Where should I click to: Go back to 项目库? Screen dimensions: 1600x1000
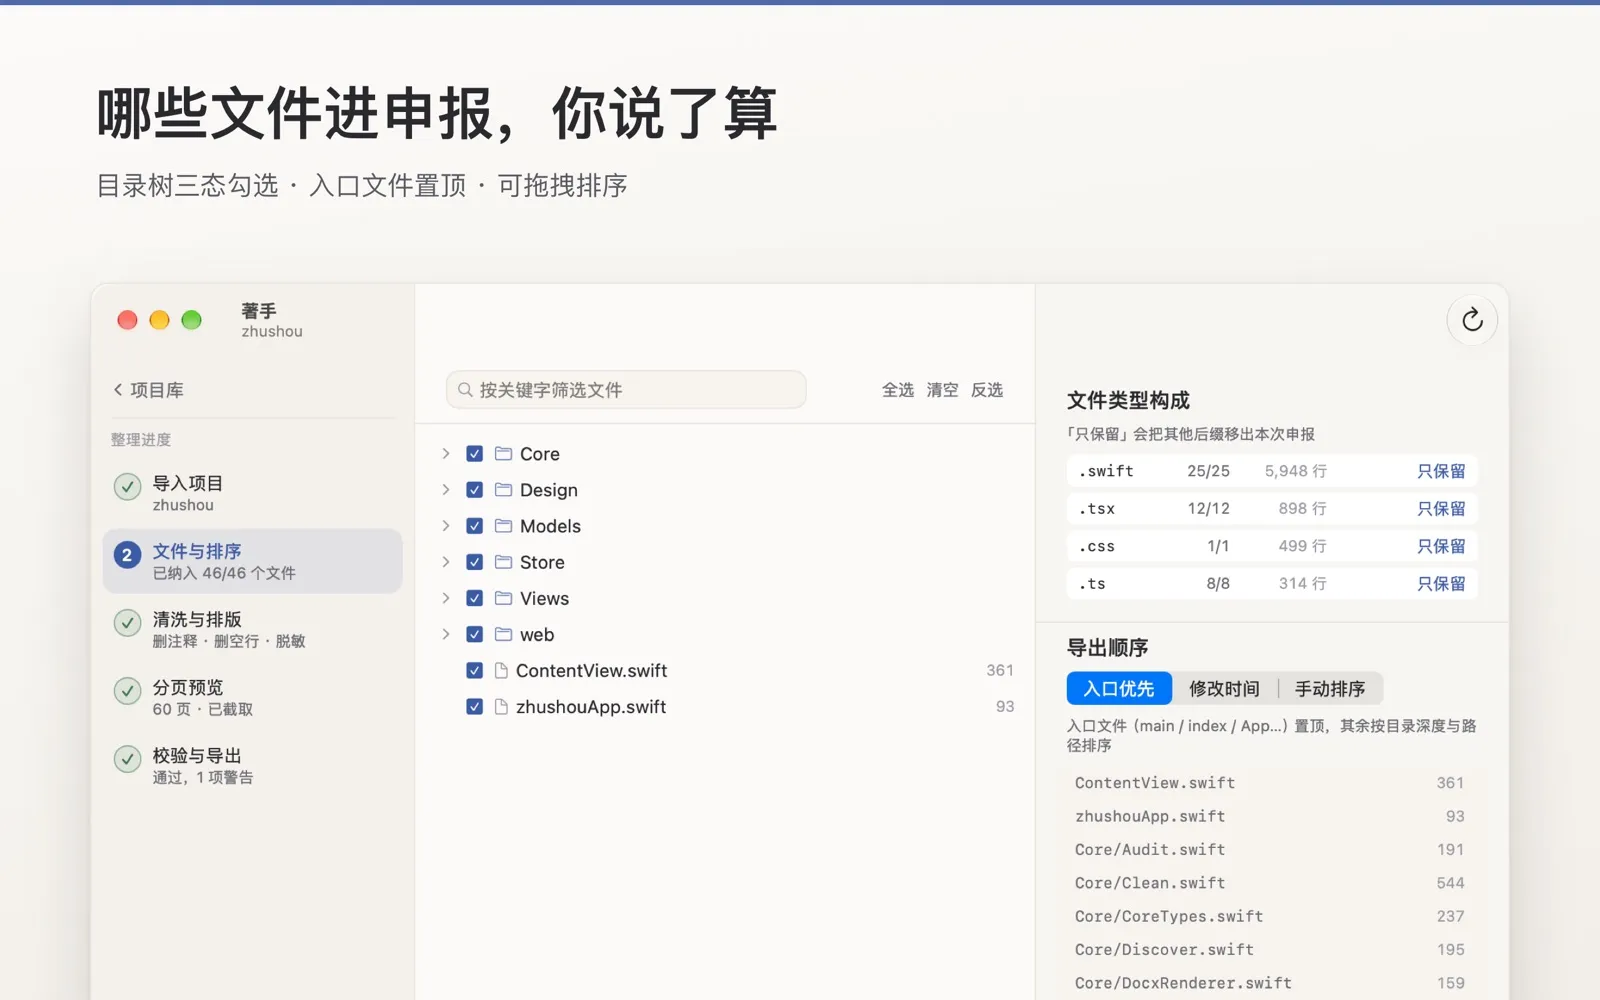pos(148,390)
